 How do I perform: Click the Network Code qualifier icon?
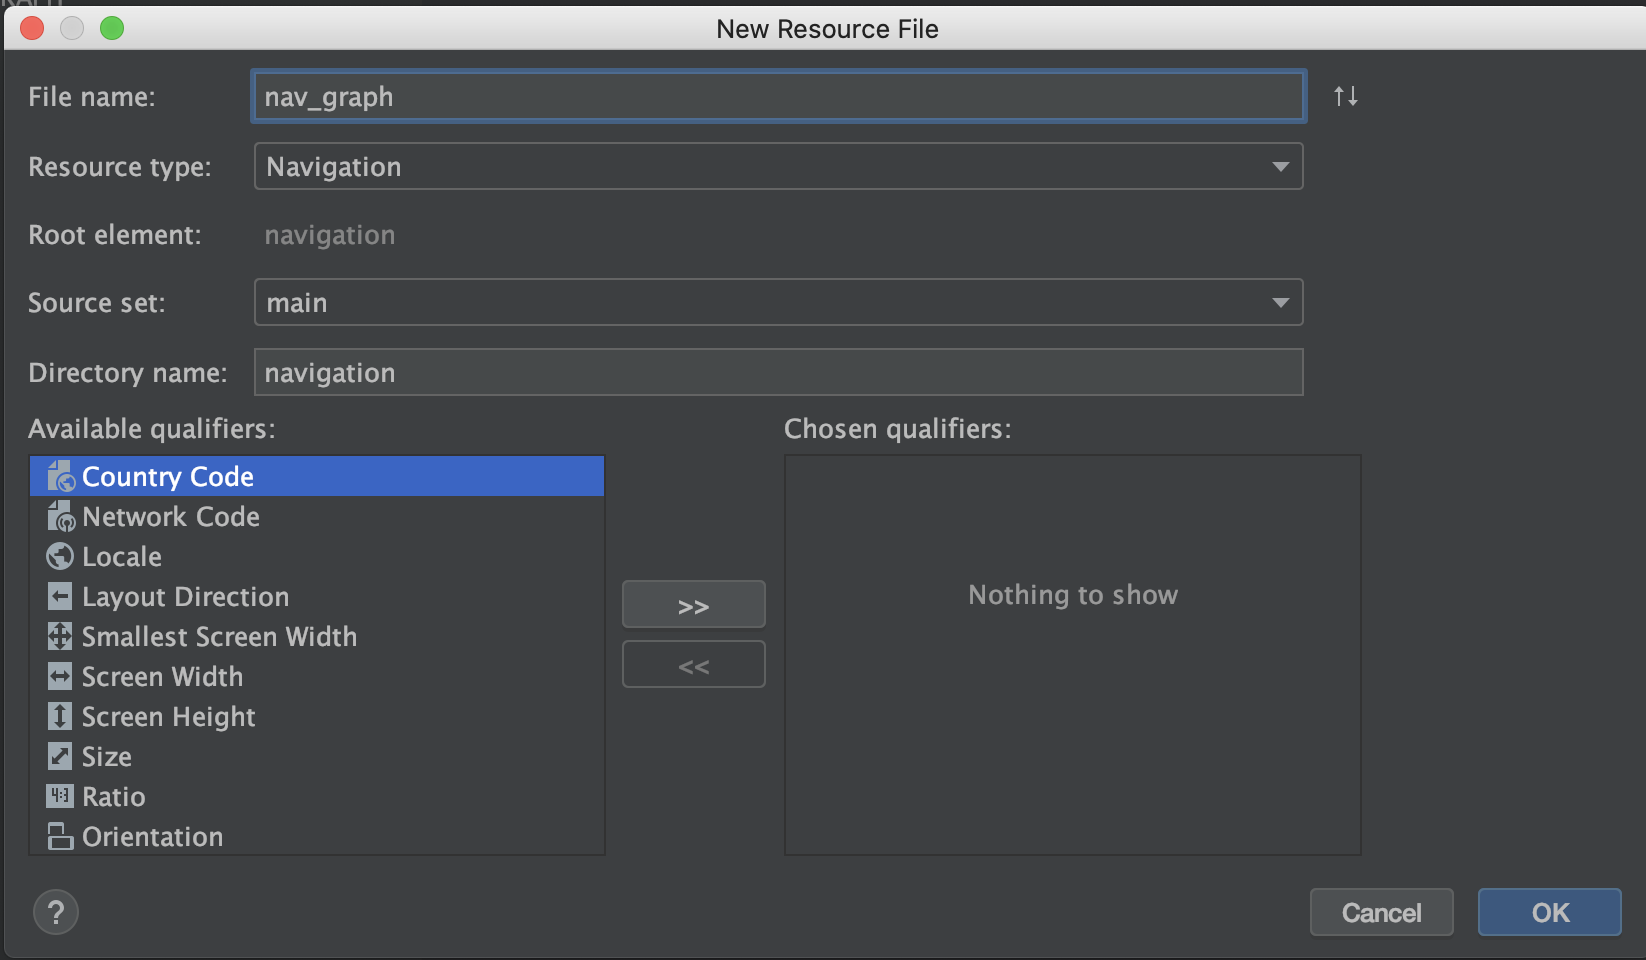coord(61,516)
